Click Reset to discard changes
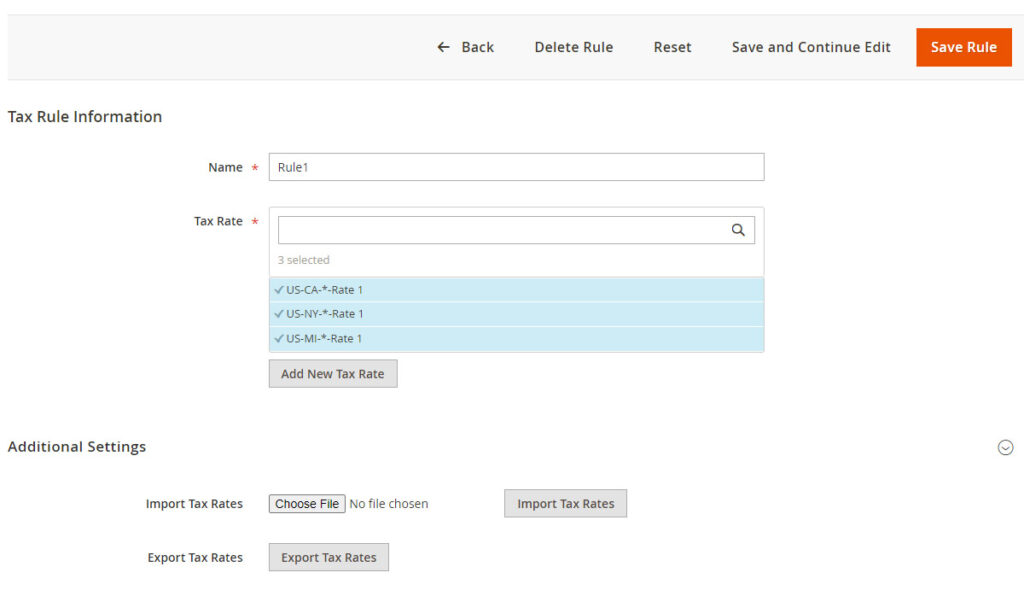Image resolution: width=1024 pixels, height=596 pixels. 672,47
